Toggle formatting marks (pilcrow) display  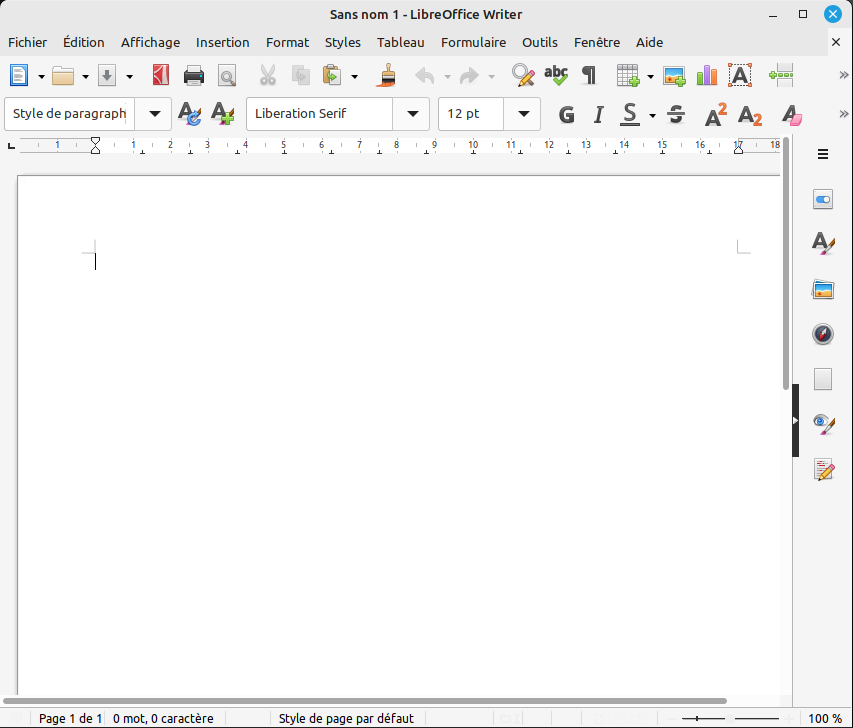589,75
